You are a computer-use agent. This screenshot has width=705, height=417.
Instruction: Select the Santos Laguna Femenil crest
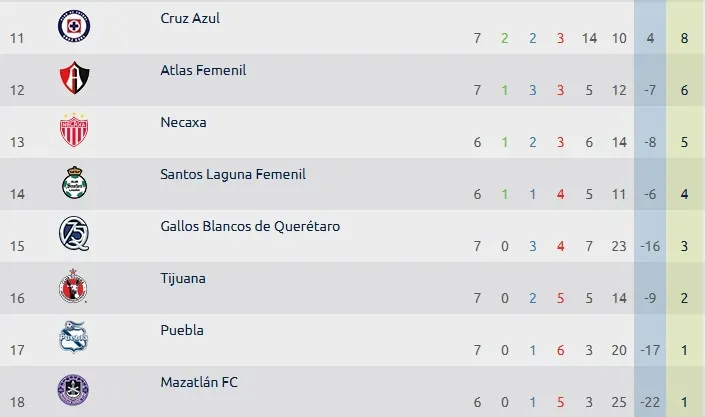74,182
